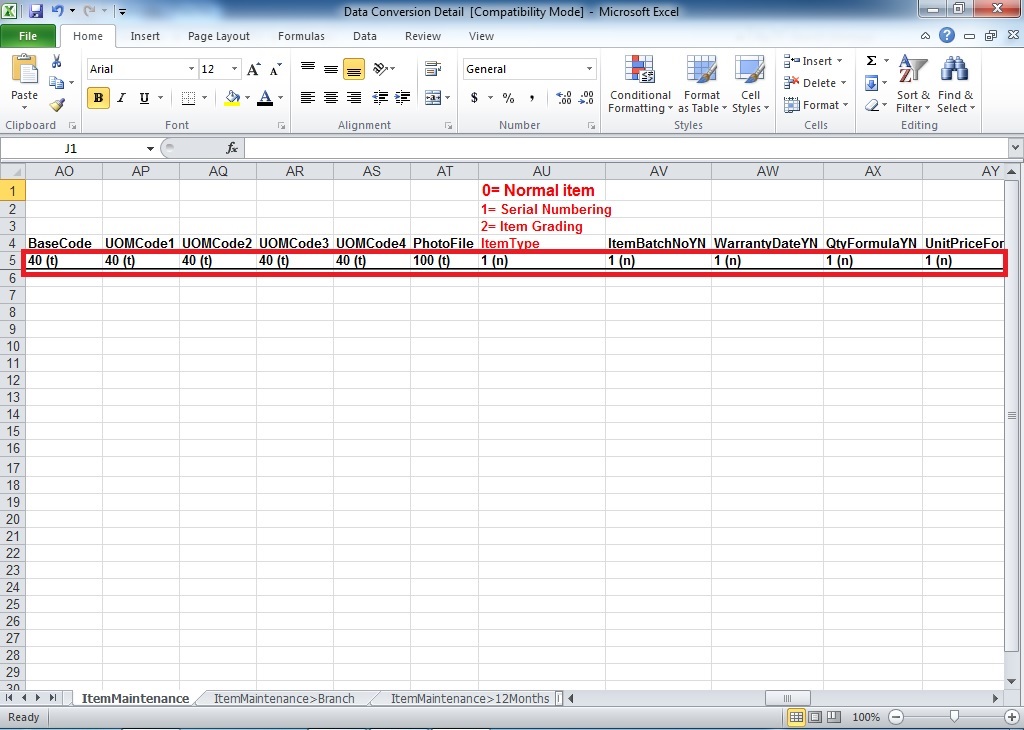The width and height of the screenshot is (1024, 730).
Task: Open the General number format dropdown
Action: [x=589, y=69]
